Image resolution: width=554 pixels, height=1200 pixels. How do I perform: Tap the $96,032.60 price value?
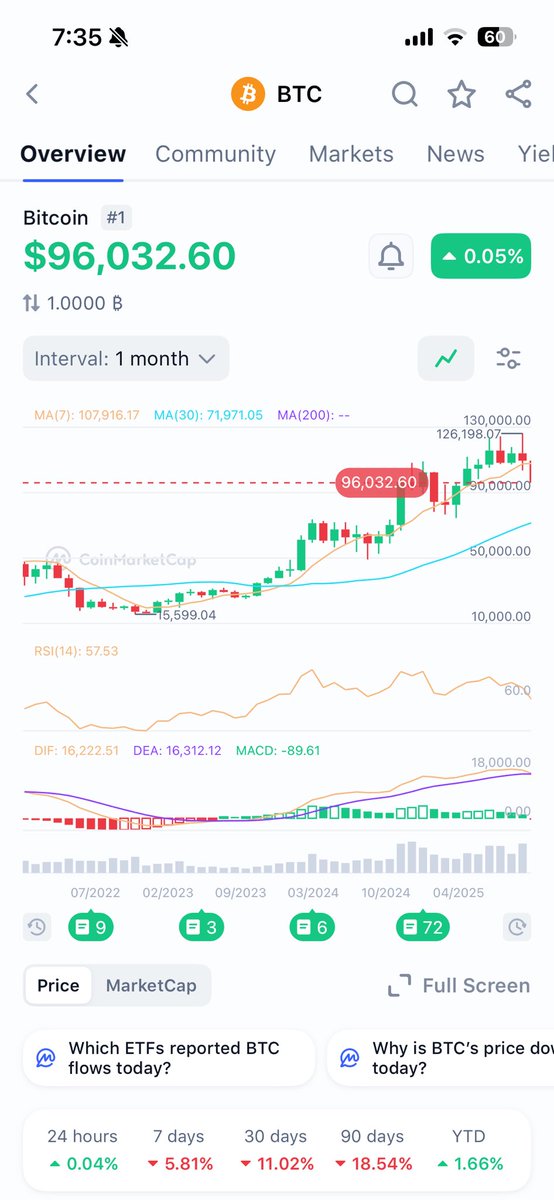129,256
